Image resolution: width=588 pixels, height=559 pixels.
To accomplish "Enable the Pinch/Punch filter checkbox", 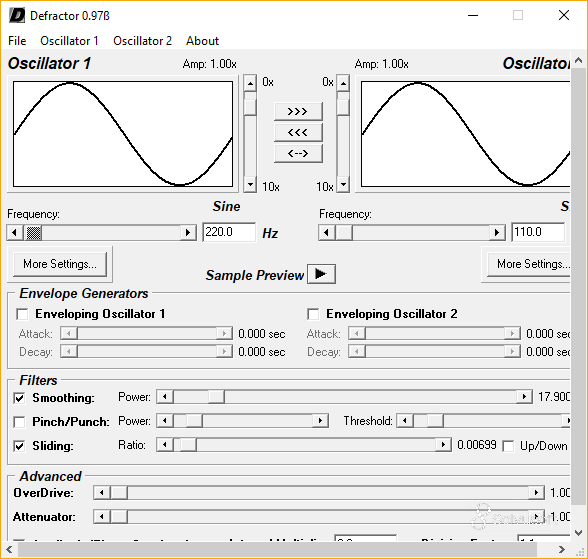I will pos(19,422).
